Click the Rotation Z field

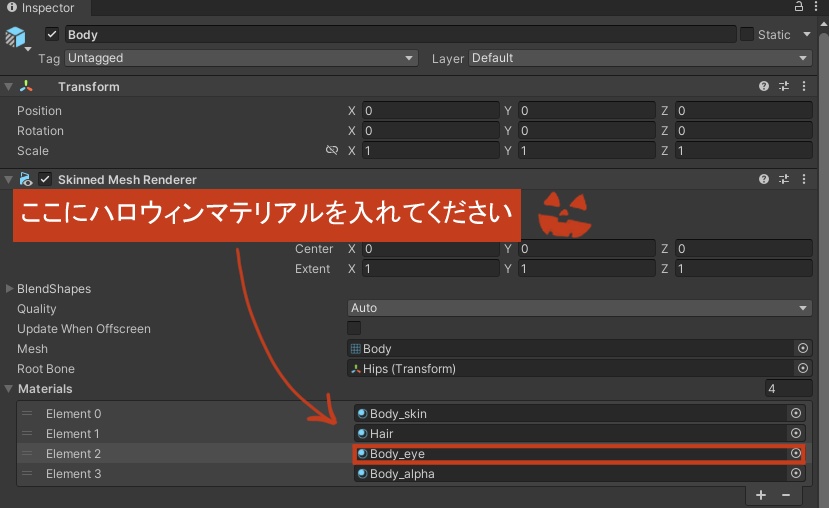[x=743, y=131]
